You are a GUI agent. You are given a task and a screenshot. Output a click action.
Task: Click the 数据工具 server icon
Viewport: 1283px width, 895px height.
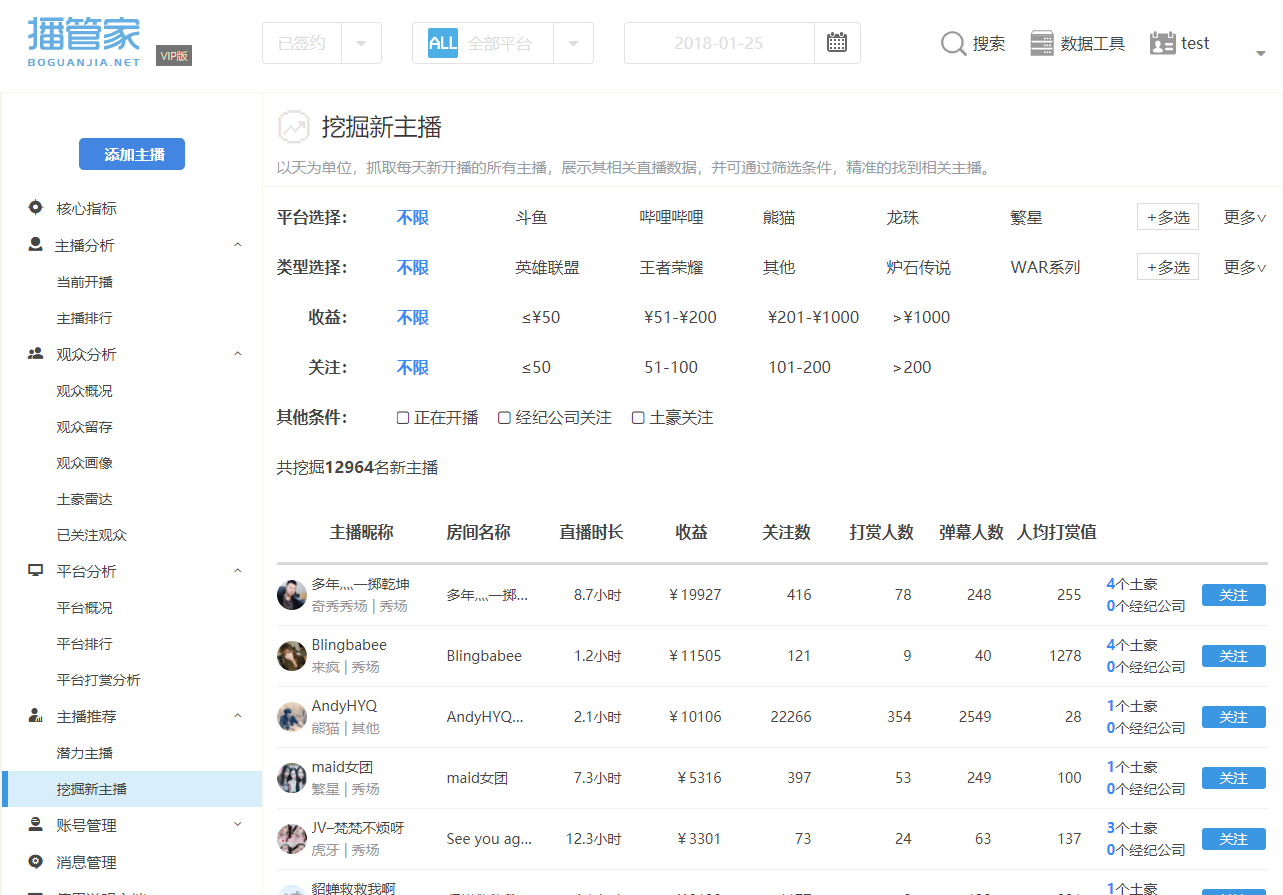(x=1042, y=43)
